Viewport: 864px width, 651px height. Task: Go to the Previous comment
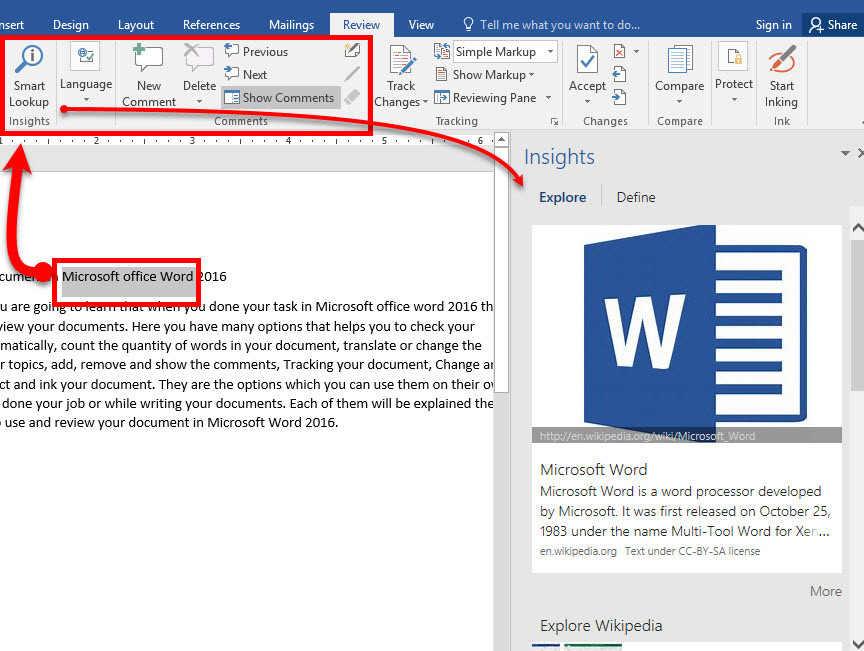click(x=256, y=51)
